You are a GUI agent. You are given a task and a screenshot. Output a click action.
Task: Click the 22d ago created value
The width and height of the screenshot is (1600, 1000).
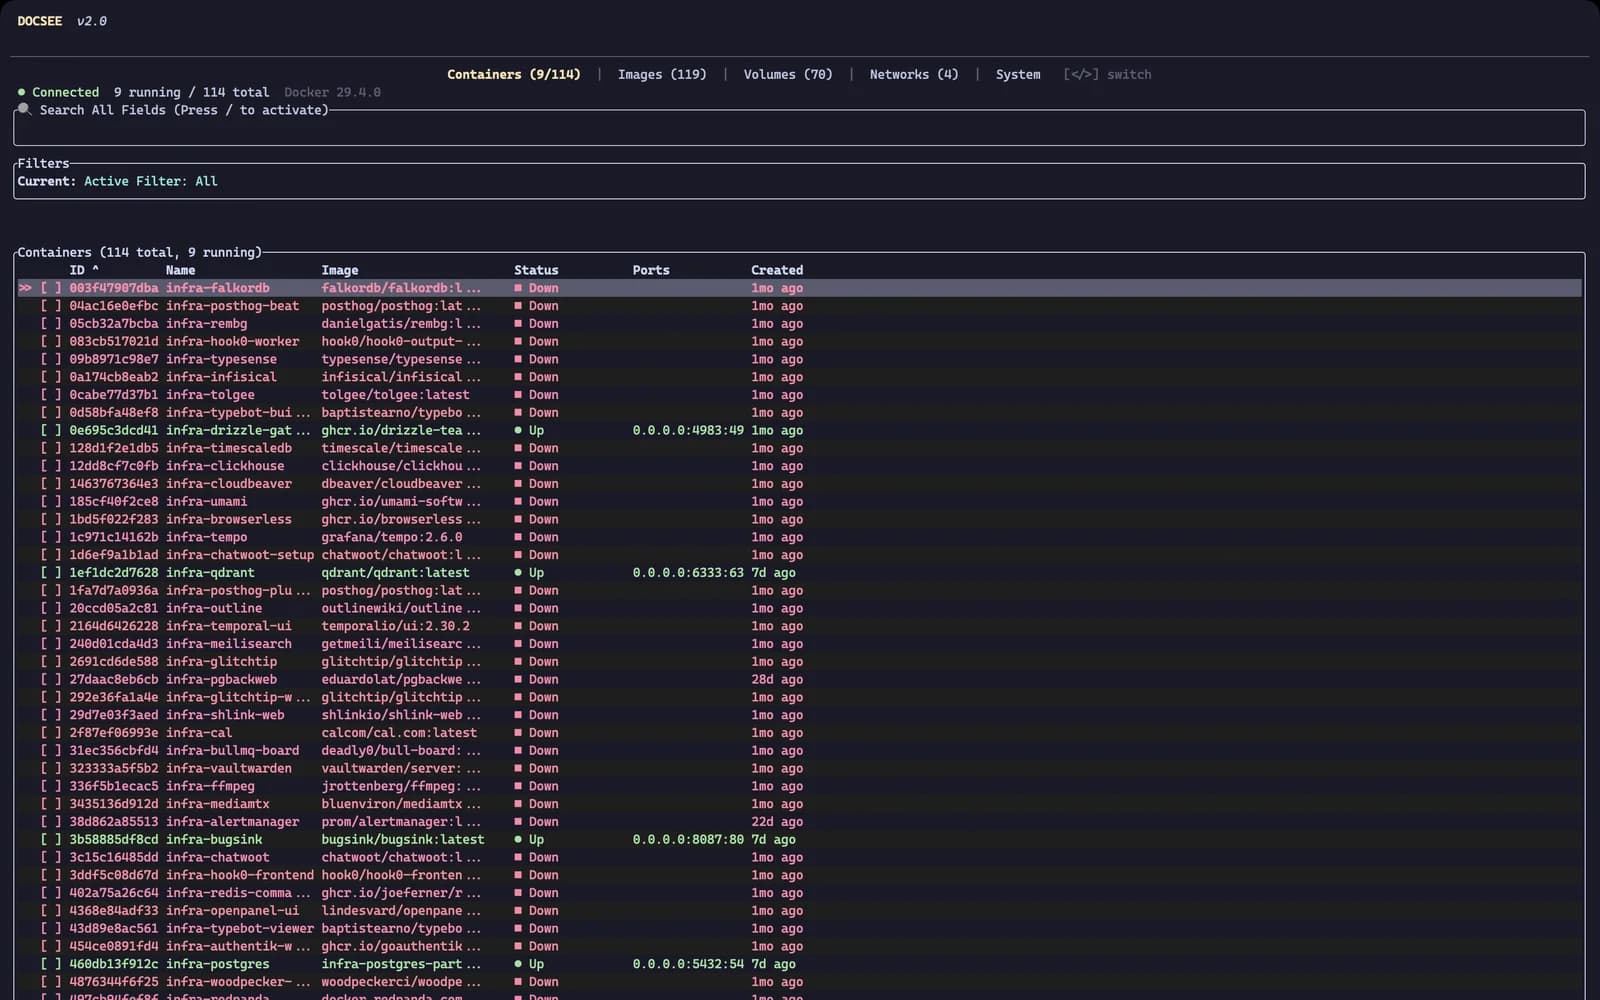pyautogui.click(x=777, y=822)
